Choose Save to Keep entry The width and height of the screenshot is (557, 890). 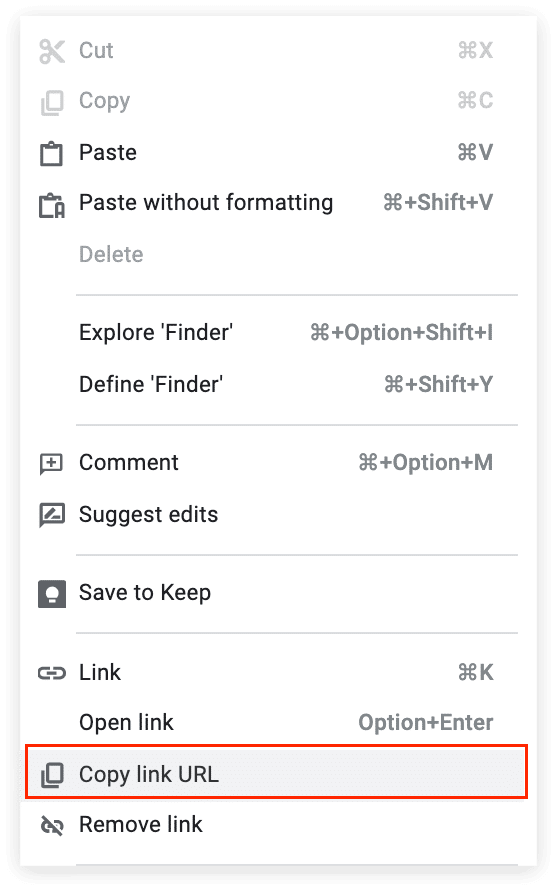(278, 593)
